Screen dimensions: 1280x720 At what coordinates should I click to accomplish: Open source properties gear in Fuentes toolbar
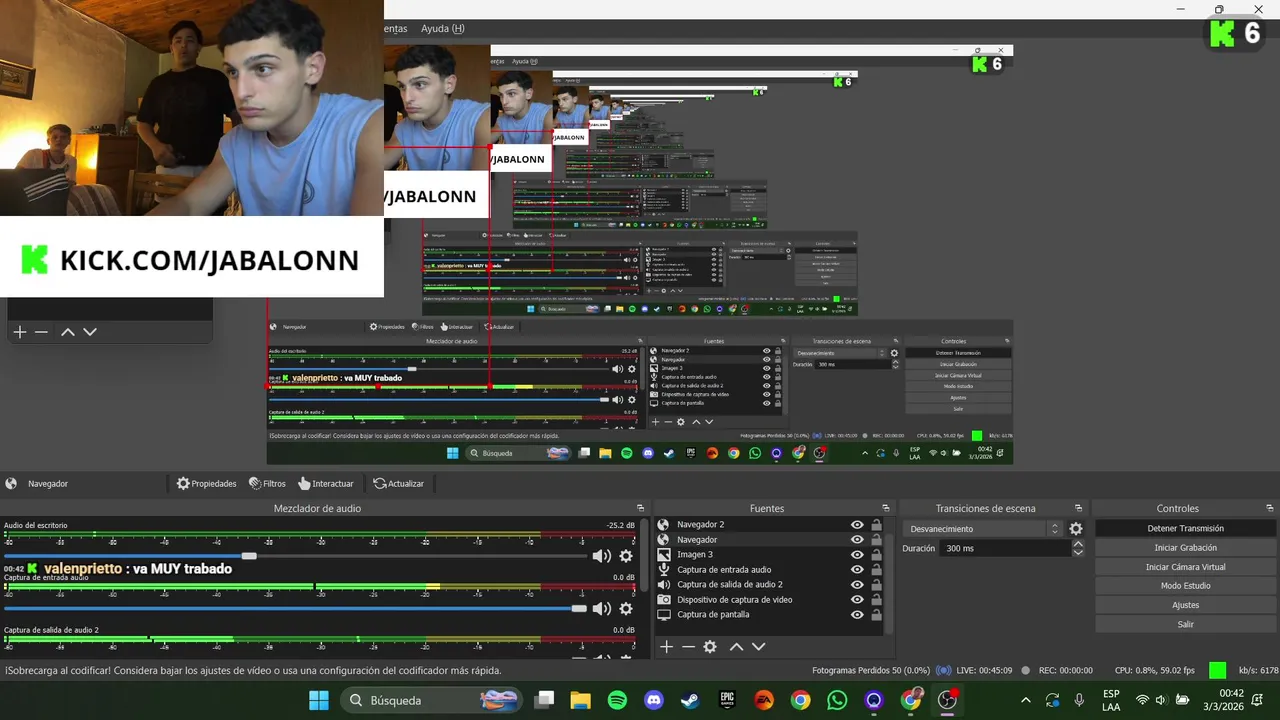click(x=710, y=647)
